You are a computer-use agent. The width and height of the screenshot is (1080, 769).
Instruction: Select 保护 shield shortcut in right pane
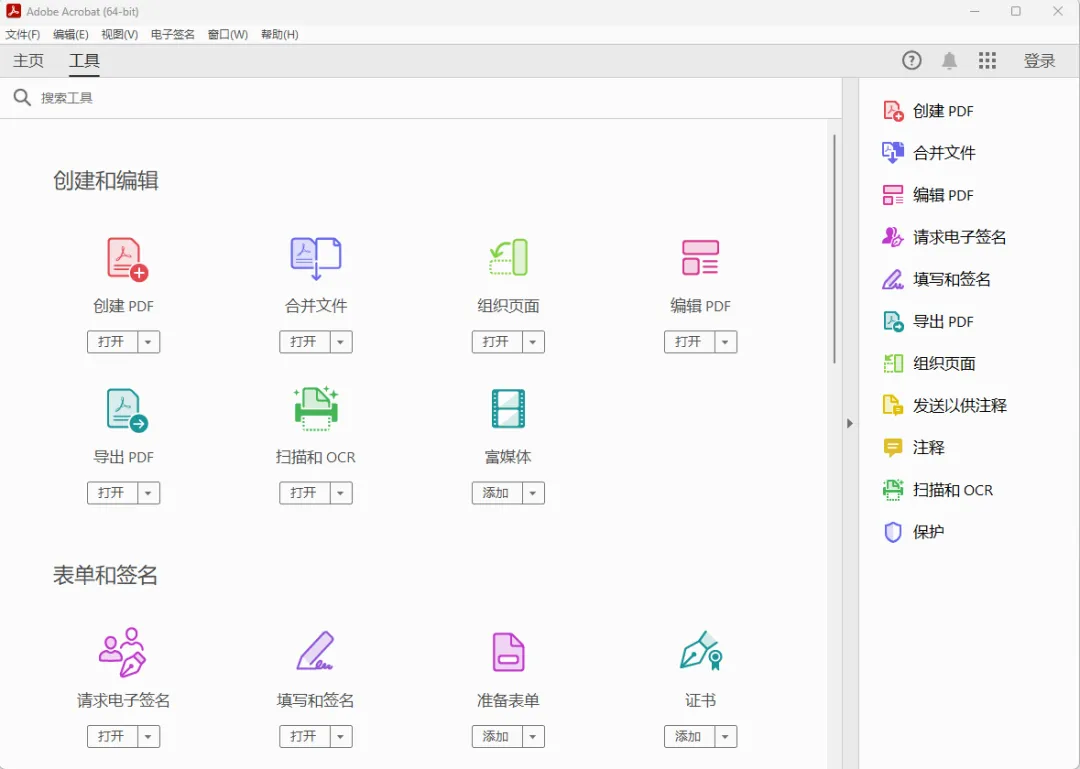[x=913, y=532]
